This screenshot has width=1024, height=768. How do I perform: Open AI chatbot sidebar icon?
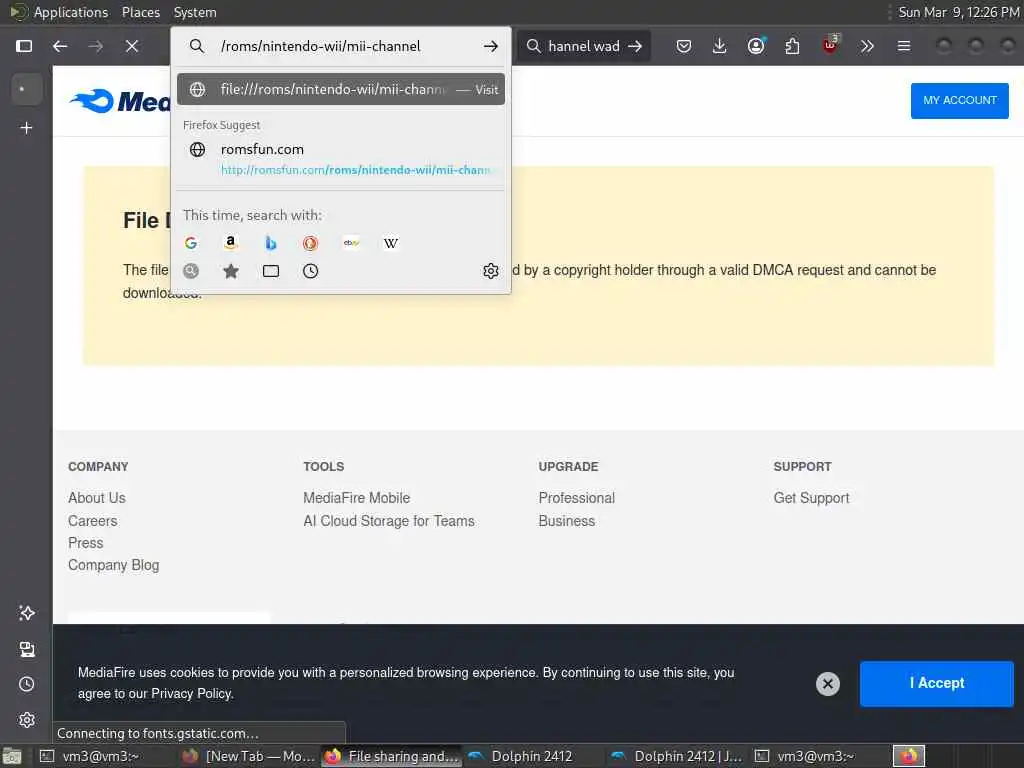point(27,613)
